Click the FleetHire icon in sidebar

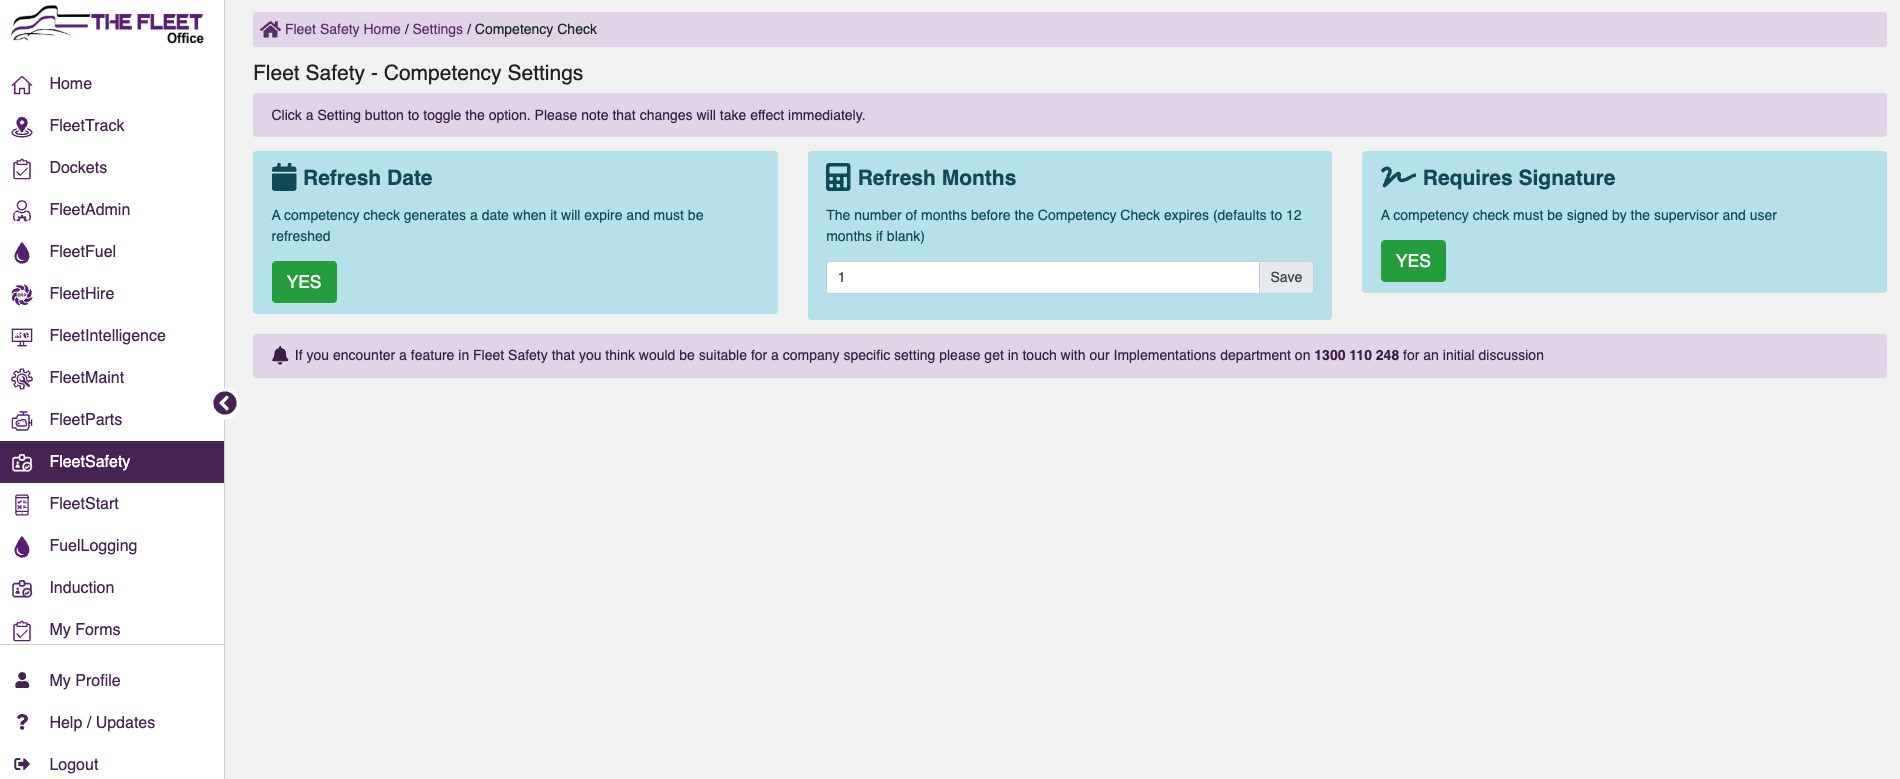[x=22, y=295]
